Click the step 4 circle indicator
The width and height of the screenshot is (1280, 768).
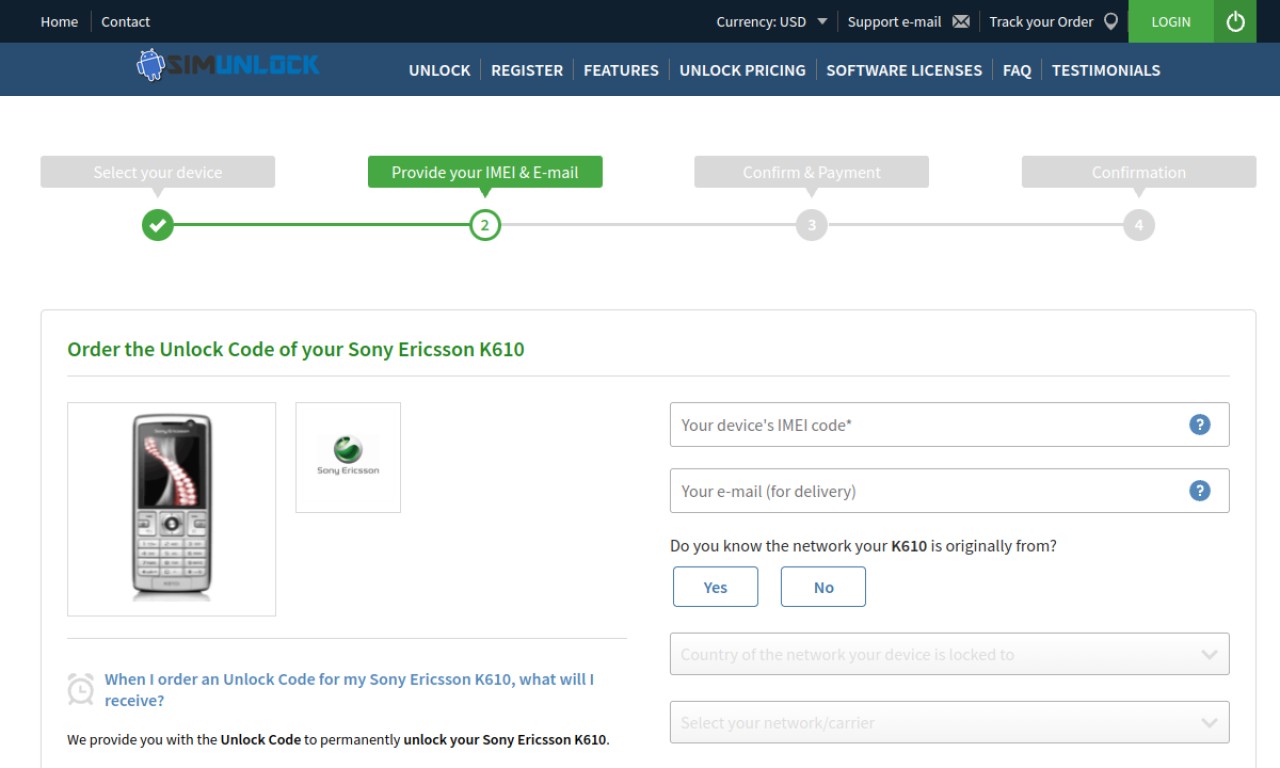tap(1138, 225)
